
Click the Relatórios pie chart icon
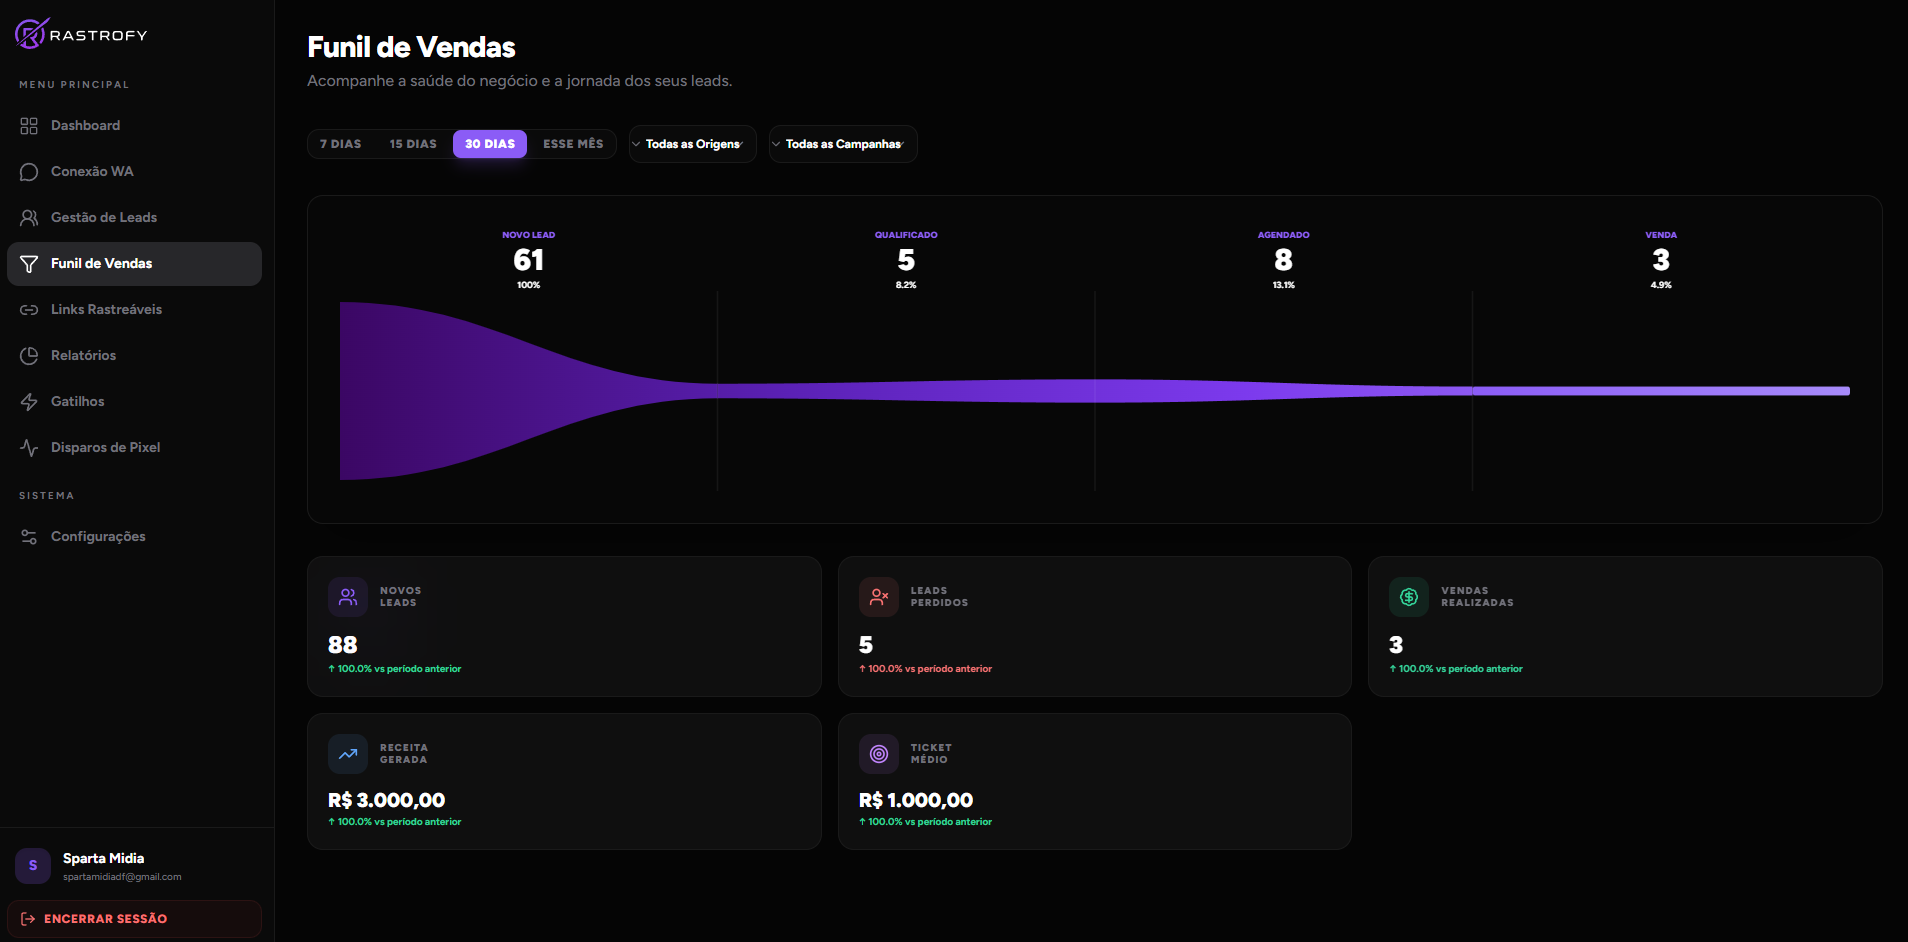point(29,356)
